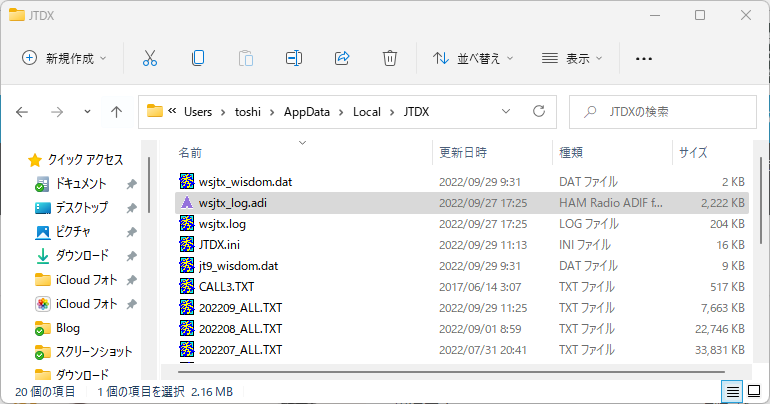Sort by 名前 column header
Viewport: 770px width, 404px height.
(x=190, y=153)
